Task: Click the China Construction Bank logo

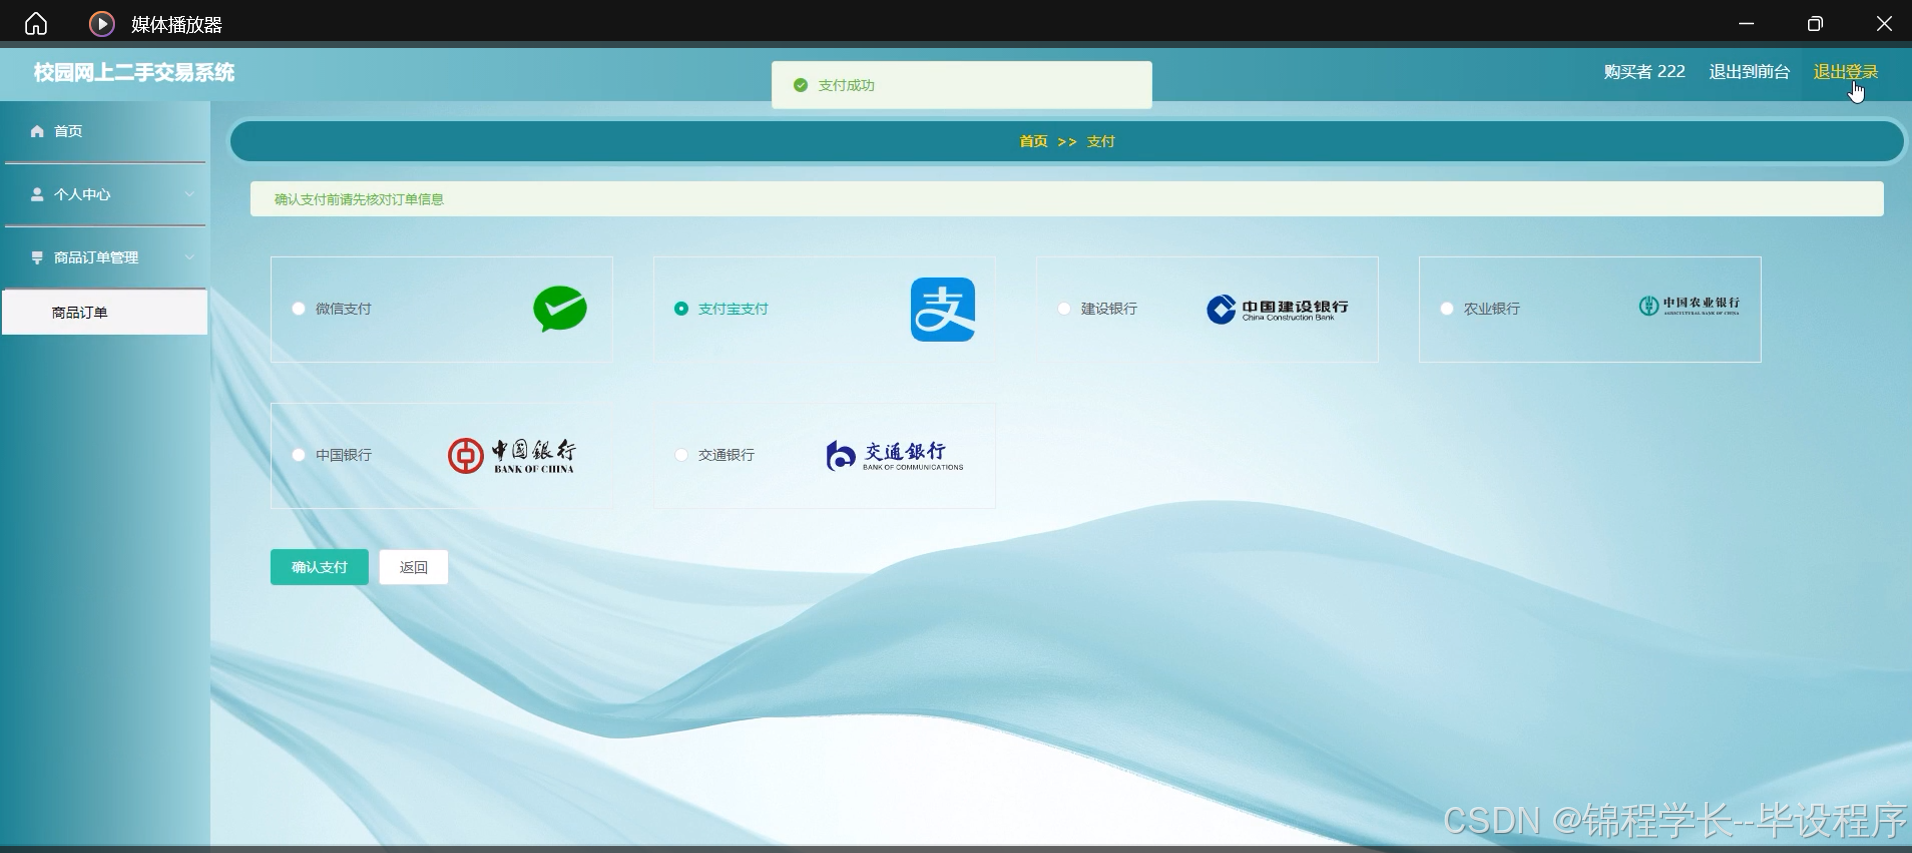Action: coord(1278,309)
